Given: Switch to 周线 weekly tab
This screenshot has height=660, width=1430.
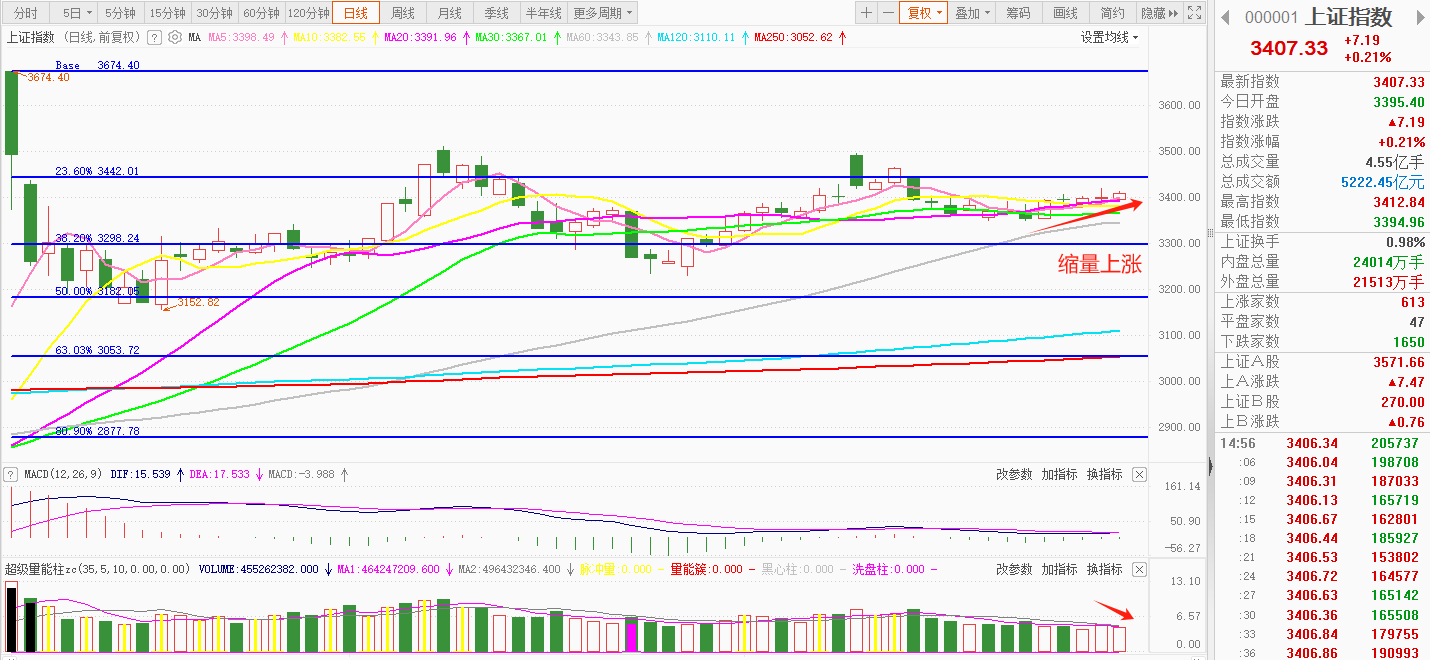Looking at the screenshot, I should 403,13.
